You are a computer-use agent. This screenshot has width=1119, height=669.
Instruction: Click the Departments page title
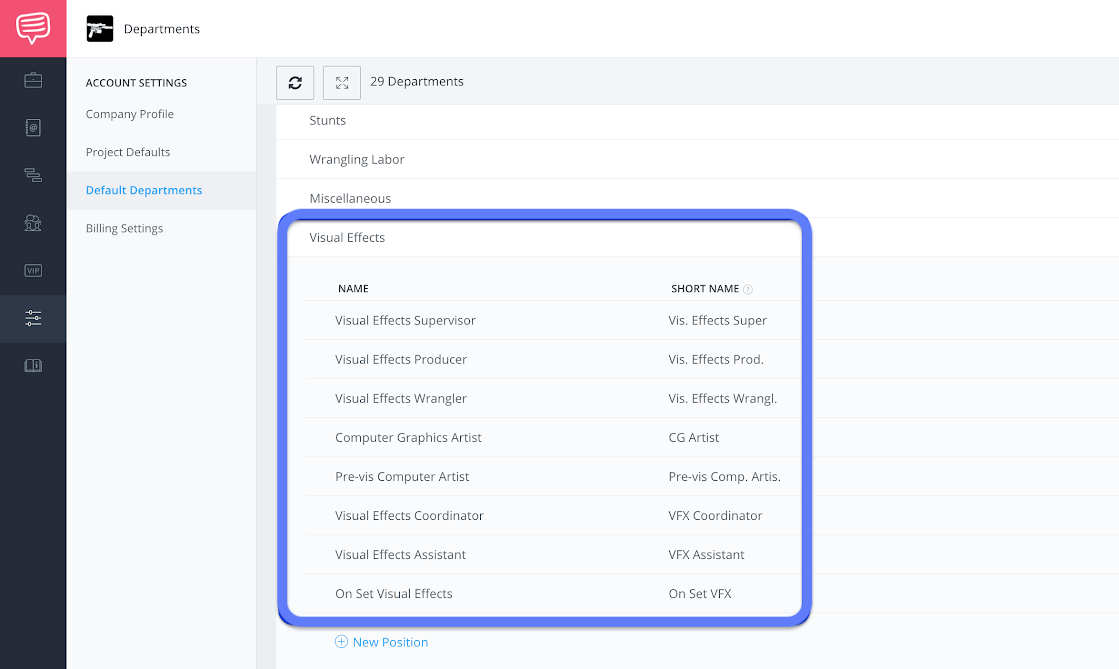(161, 29)
